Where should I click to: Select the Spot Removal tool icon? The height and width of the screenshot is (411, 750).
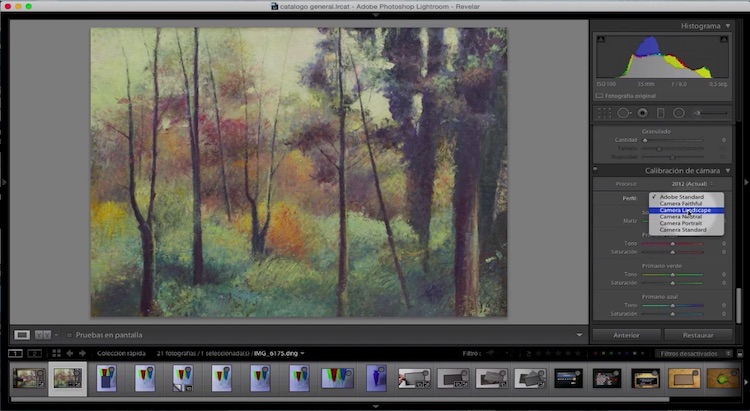click(624, 113)
